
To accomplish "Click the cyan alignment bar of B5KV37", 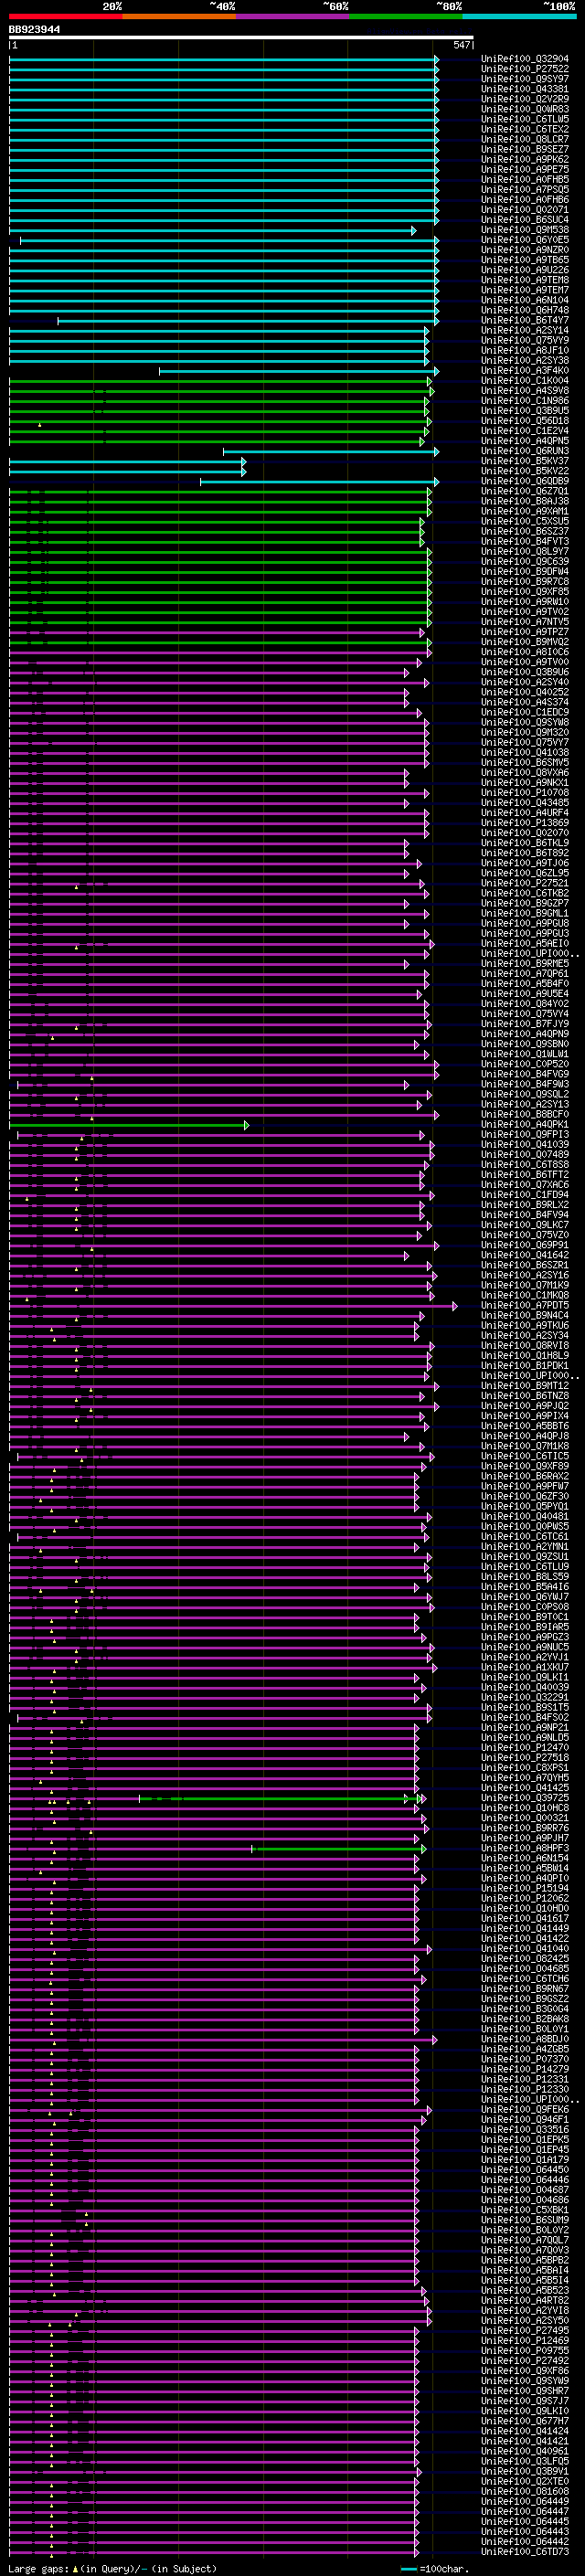I will [x=127, y=462].
